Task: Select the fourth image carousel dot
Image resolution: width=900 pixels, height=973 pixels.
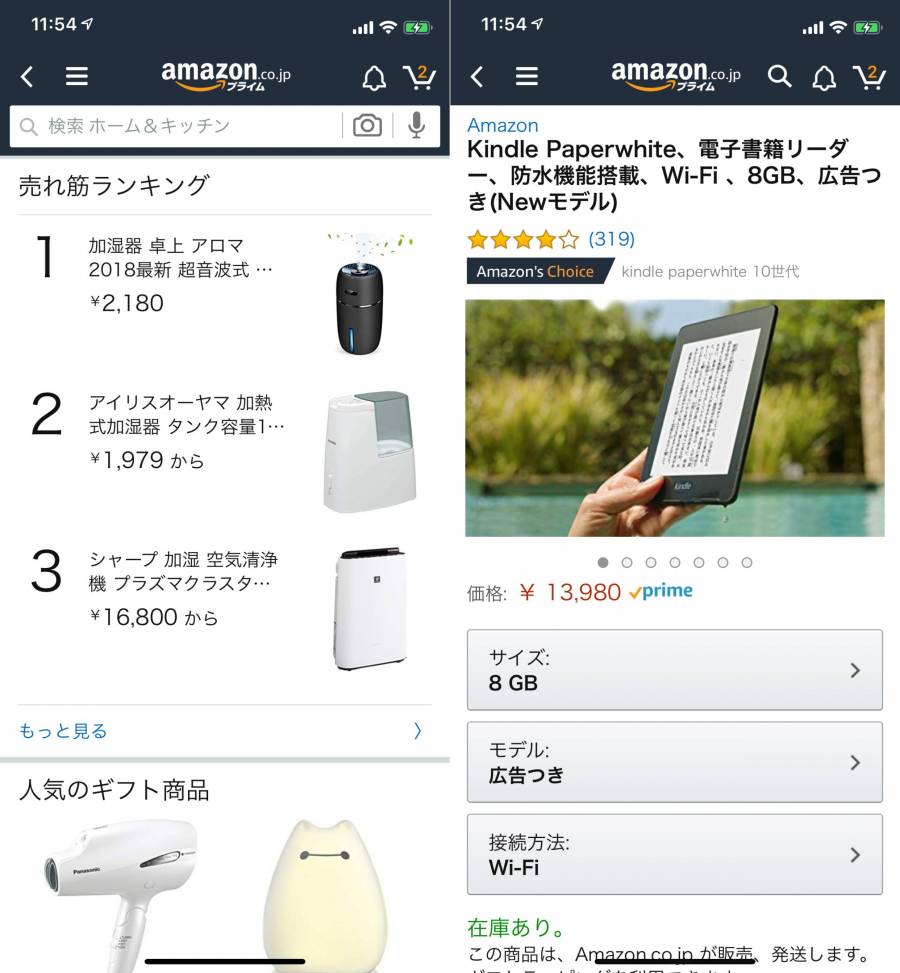Action: (x=675, y=562)
